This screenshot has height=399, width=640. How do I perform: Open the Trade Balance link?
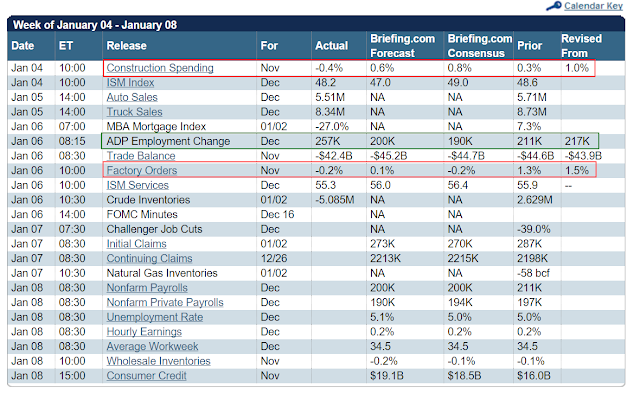pyautogui.click(x=141, y=156)
